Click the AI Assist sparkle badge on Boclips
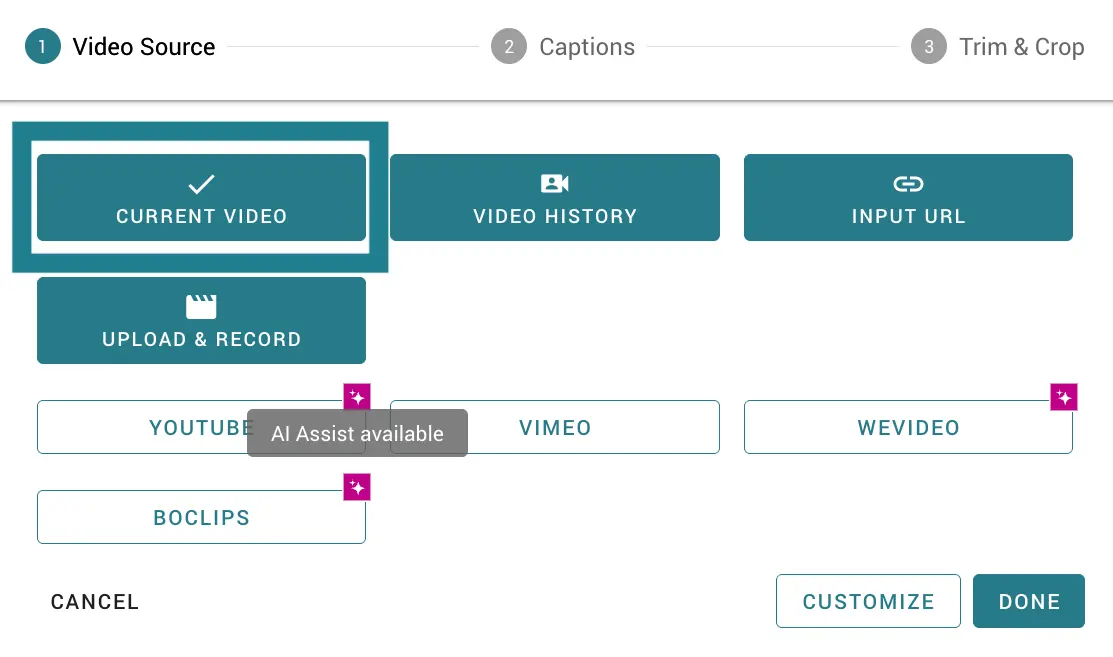 [x=357, y=487]
